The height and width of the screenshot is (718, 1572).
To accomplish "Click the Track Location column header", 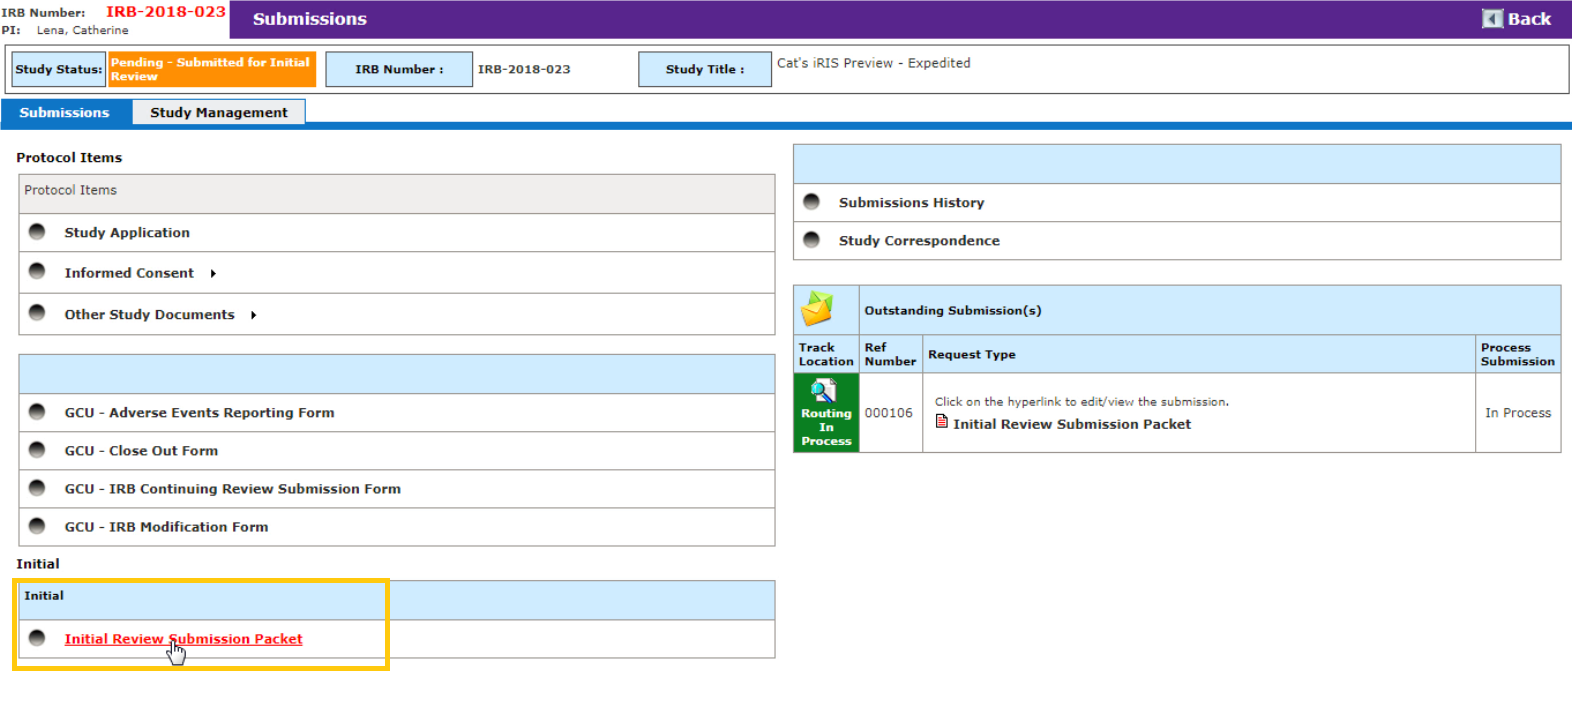I will point(826,354).
